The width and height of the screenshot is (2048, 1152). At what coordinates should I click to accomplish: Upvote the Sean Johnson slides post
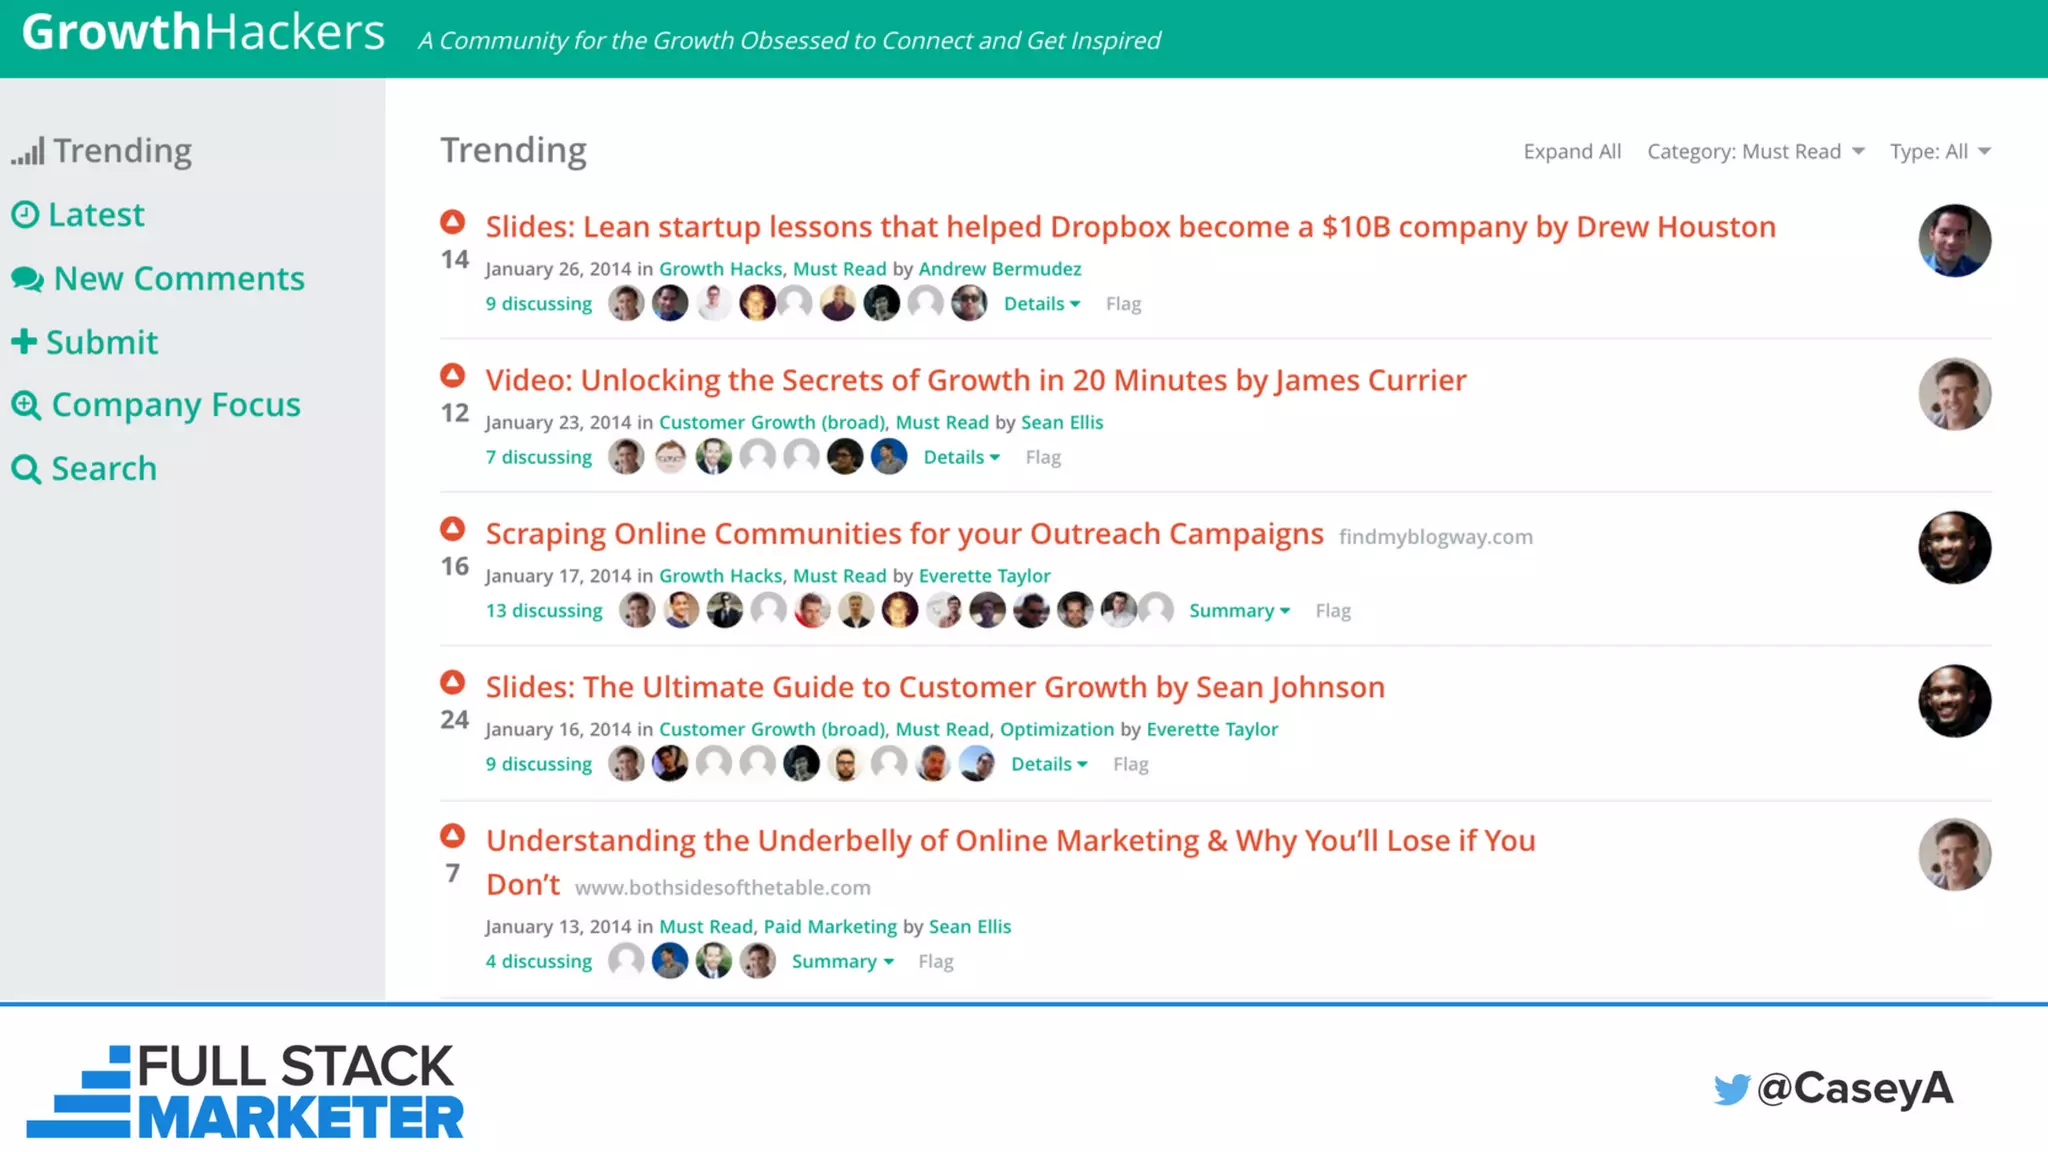453,682
